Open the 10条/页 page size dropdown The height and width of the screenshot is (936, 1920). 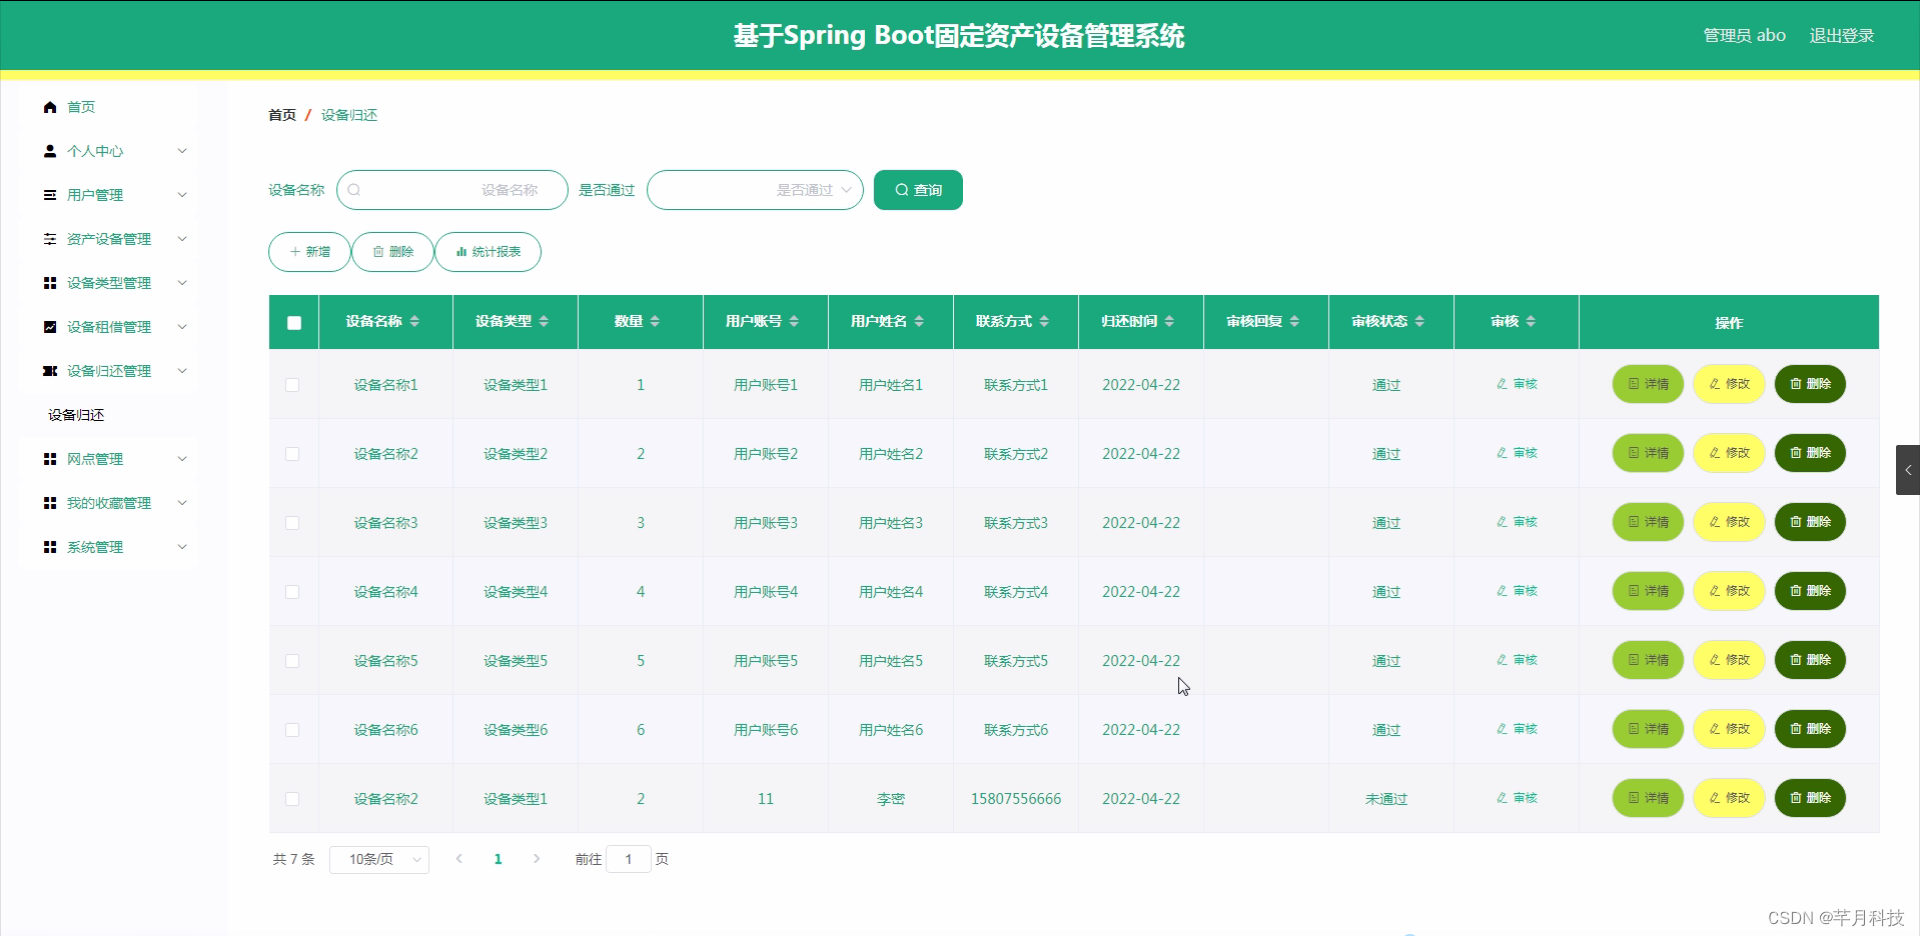click(379, 859)
